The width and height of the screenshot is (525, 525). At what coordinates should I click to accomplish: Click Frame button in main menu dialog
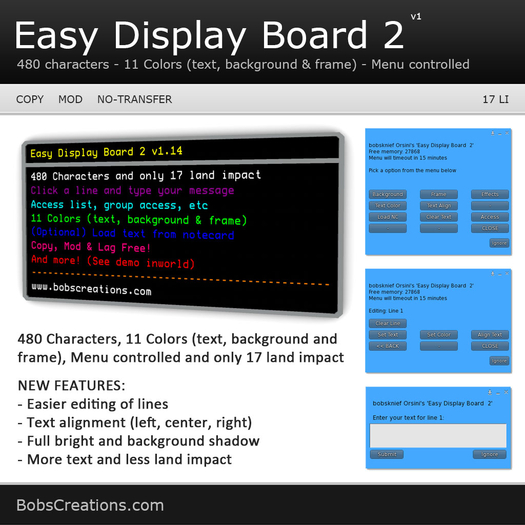click(439, 194)
